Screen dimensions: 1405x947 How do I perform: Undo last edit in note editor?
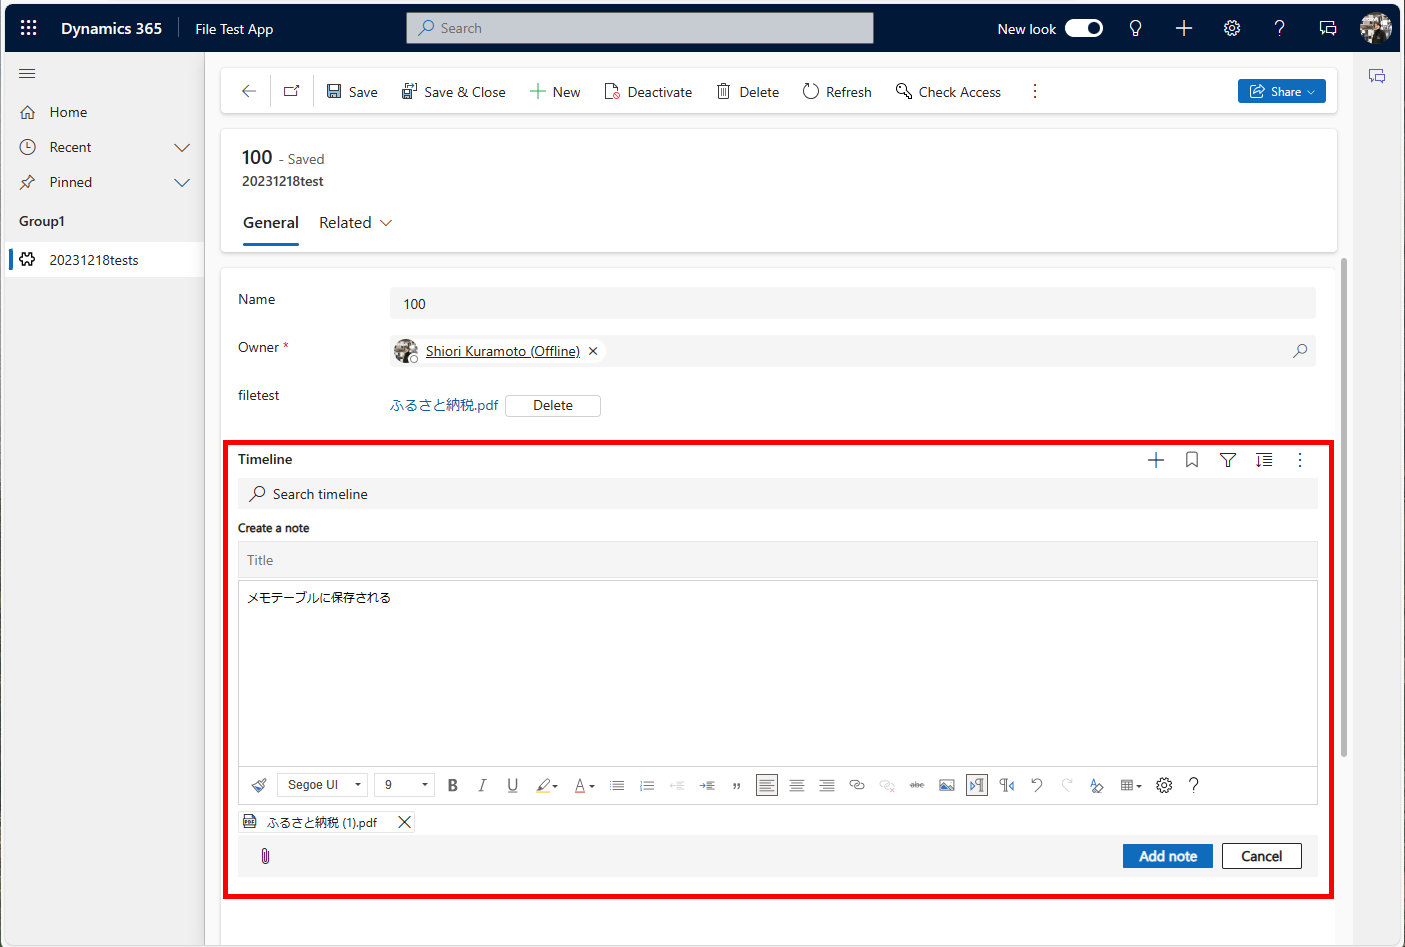1037,785
